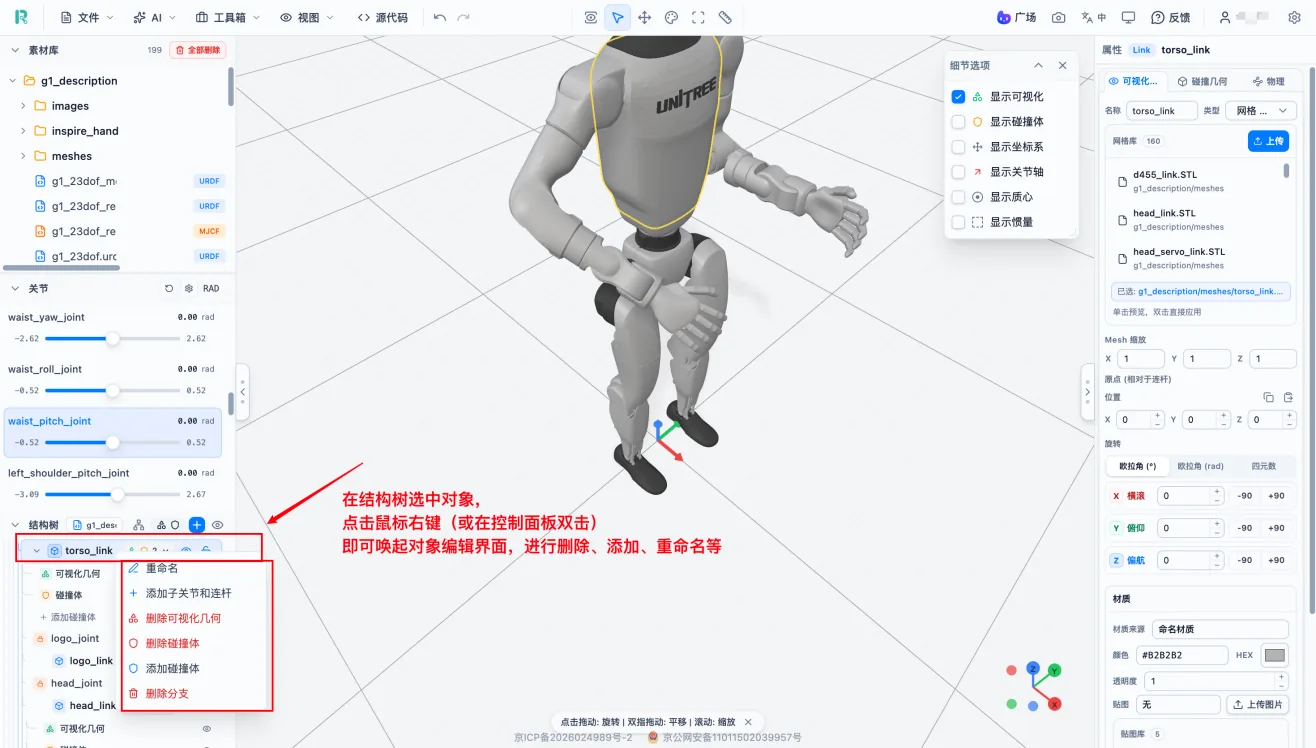1316x748 pixels.
Task: Click the redo arrow in top toolbar
Action: coord(465,17)
